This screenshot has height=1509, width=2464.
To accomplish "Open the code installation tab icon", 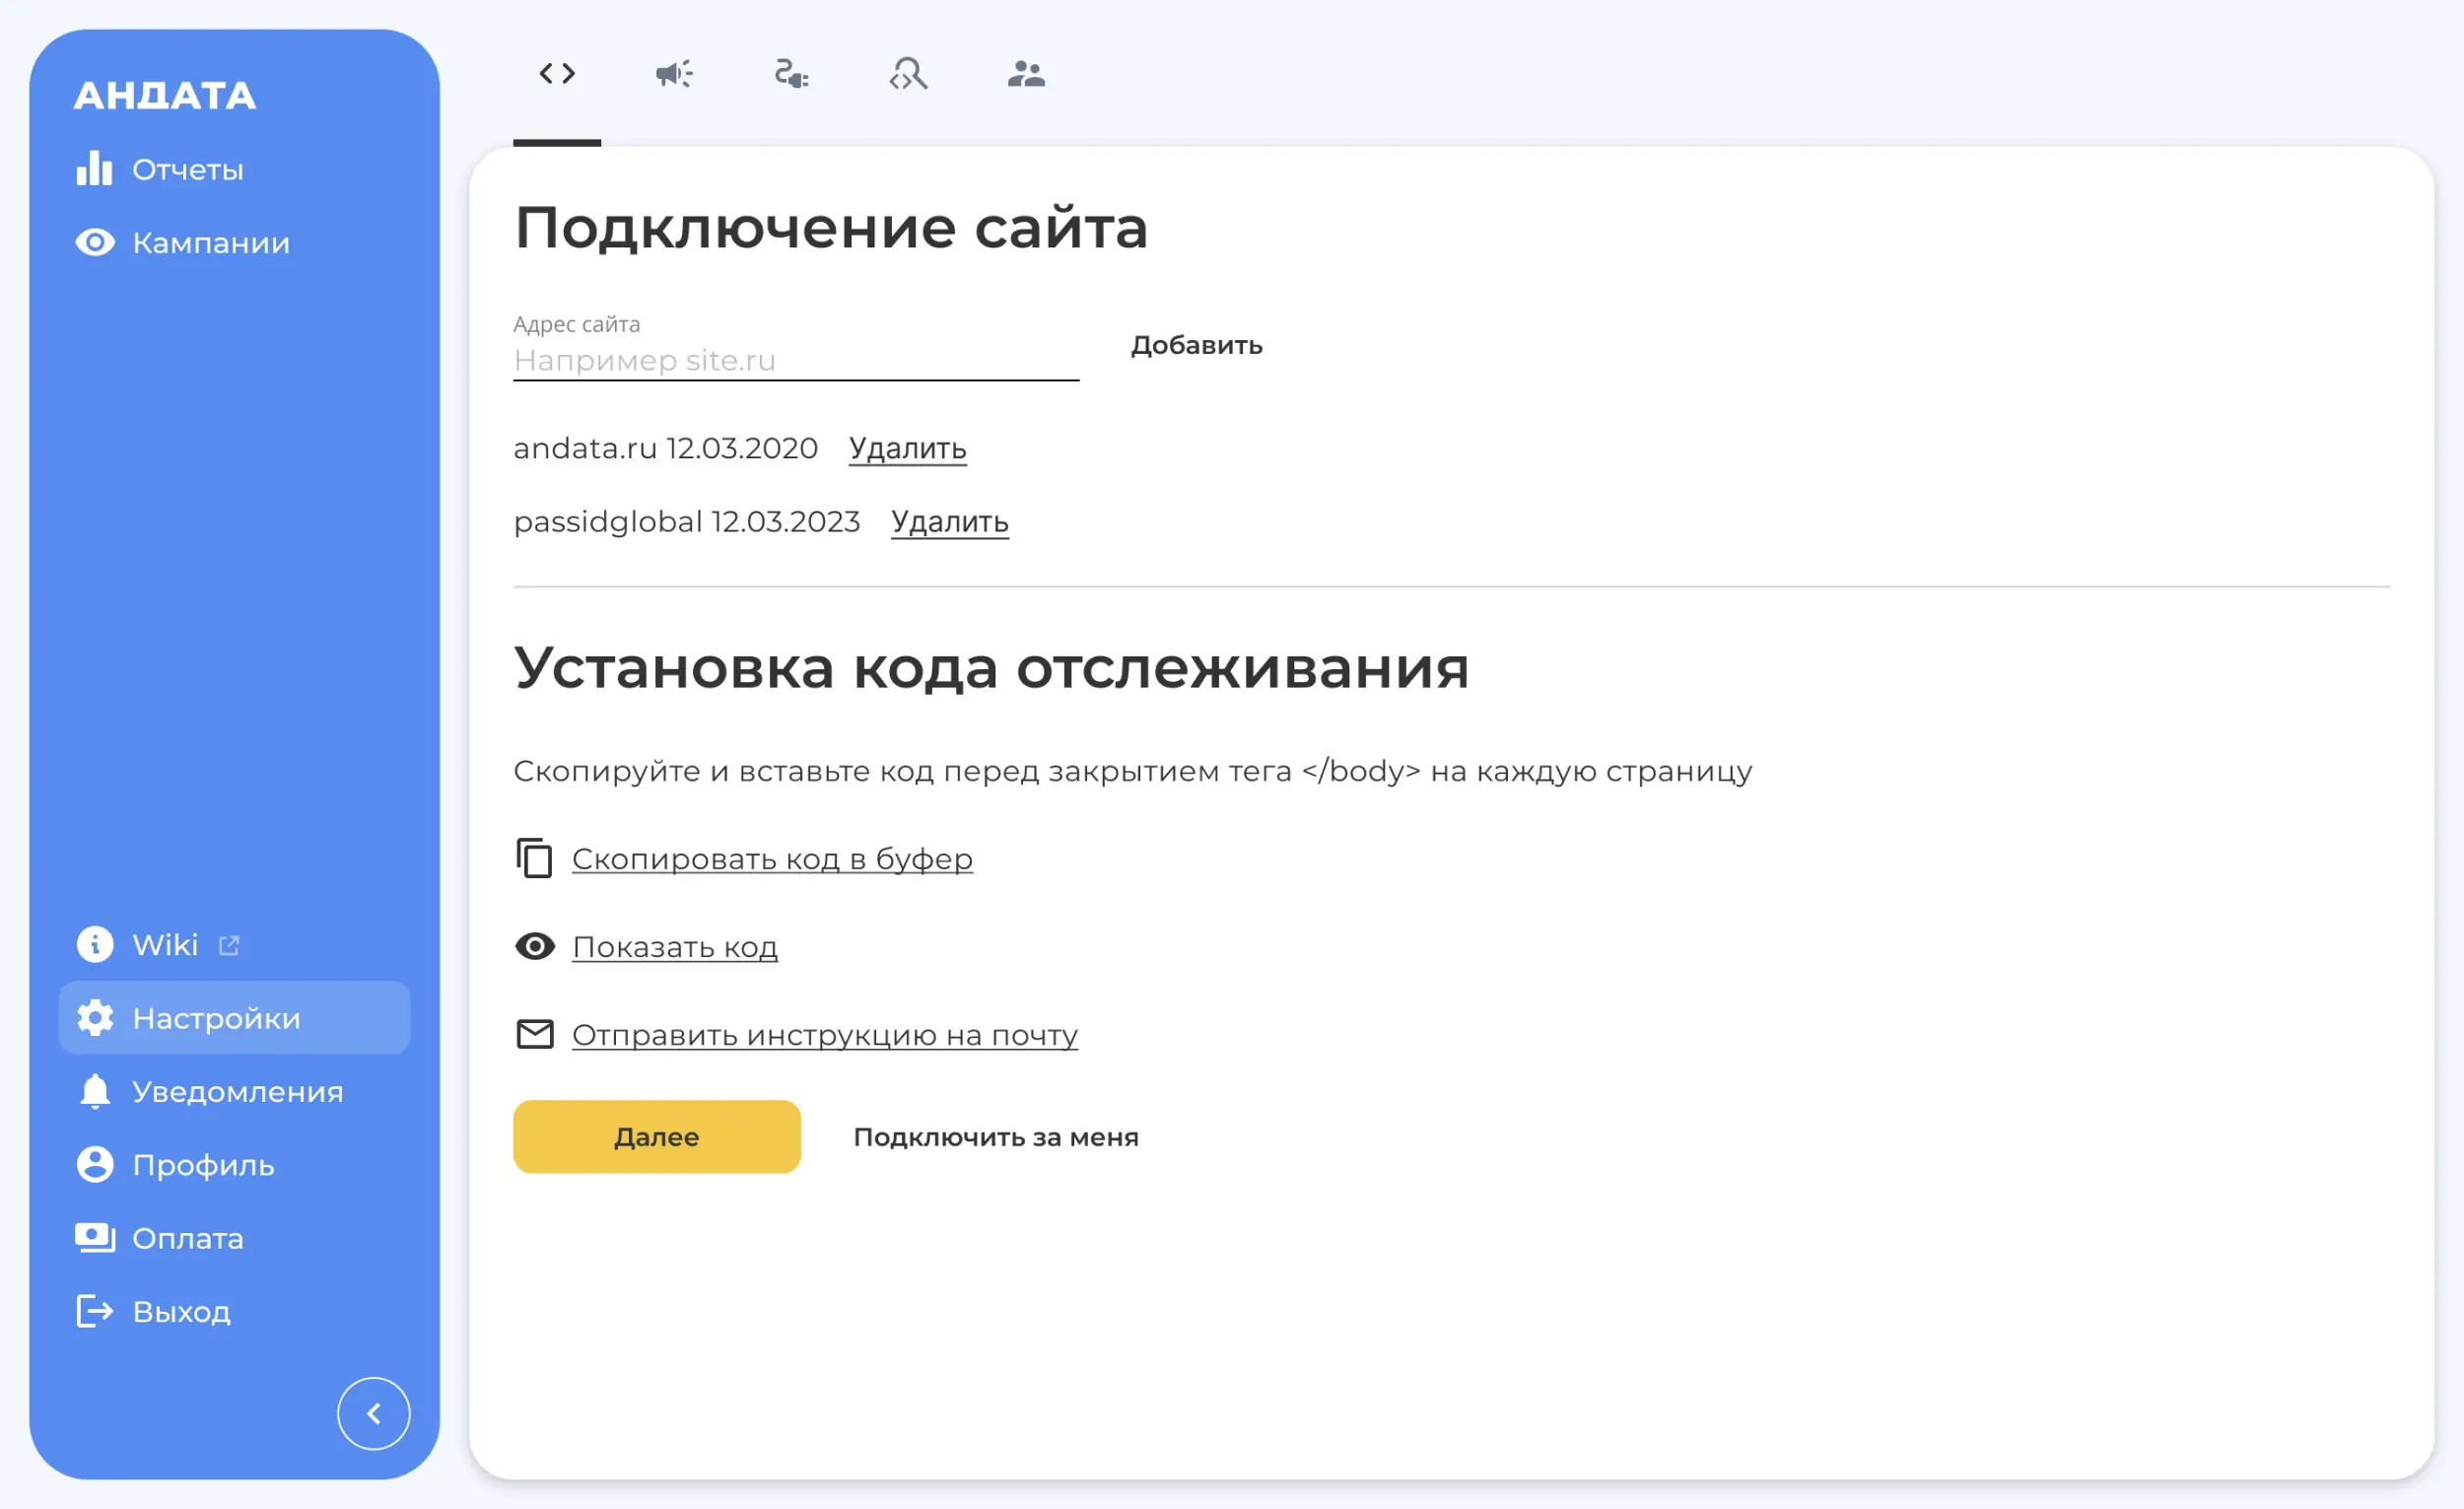I will pos(557,74).
